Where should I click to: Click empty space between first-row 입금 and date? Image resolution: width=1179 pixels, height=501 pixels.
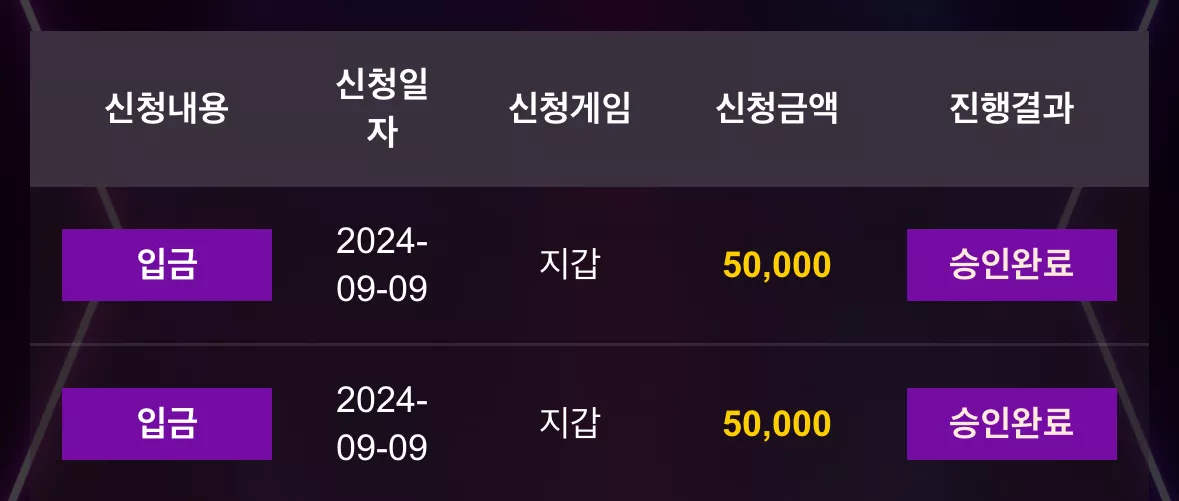click(303, 265)
